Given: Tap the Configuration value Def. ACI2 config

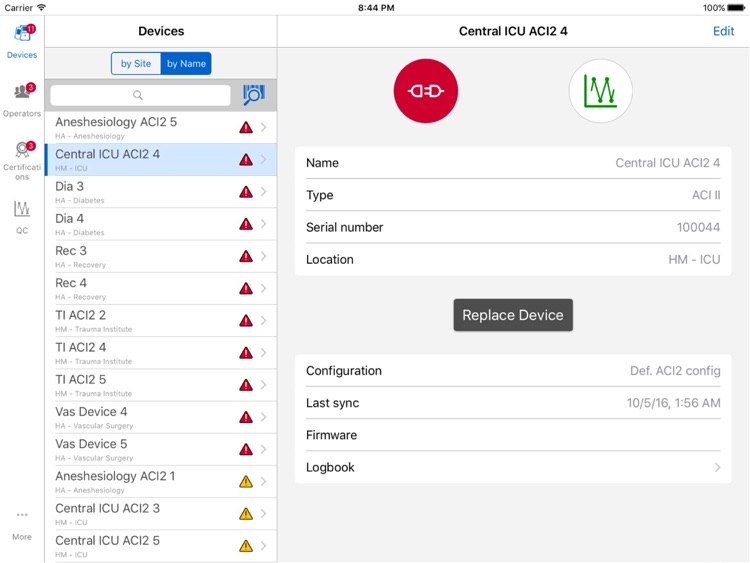Looking at the screenshot, I should coord(675,371).
